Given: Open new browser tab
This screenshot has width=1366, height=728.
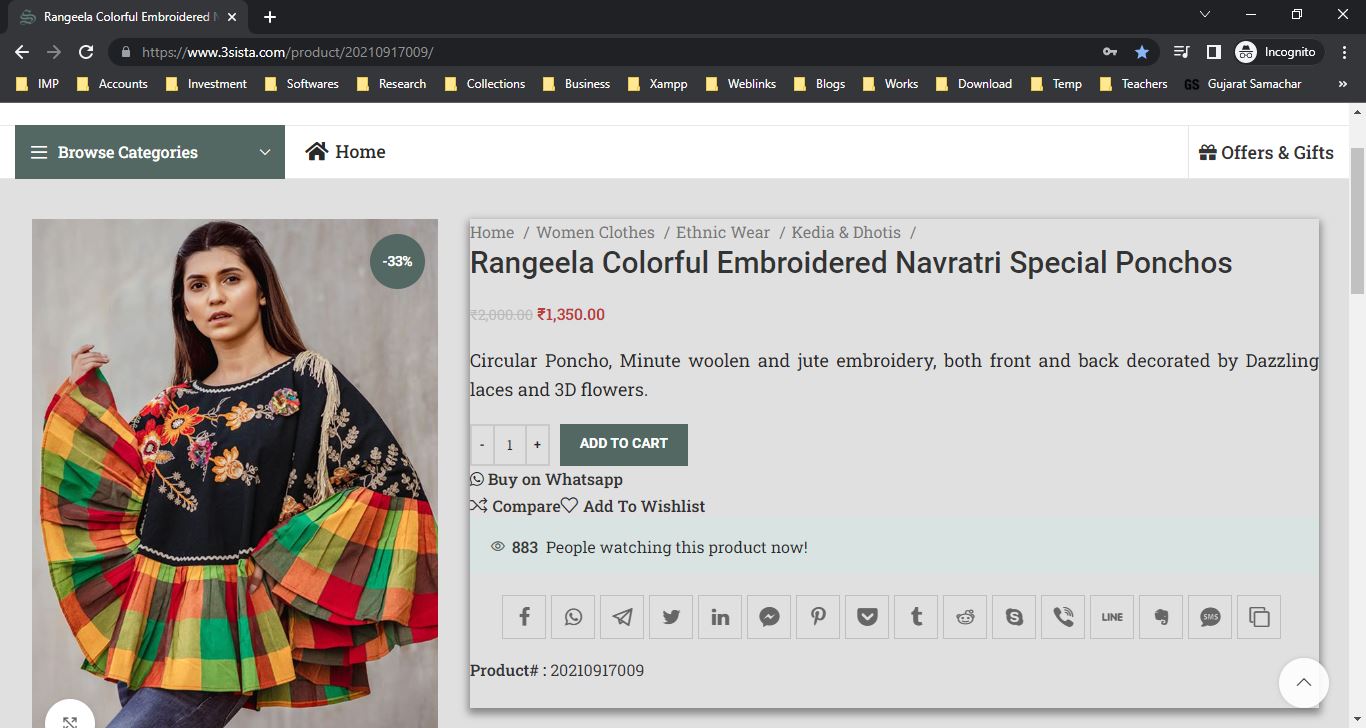Looking at the screenshot, I should [270, 17].
